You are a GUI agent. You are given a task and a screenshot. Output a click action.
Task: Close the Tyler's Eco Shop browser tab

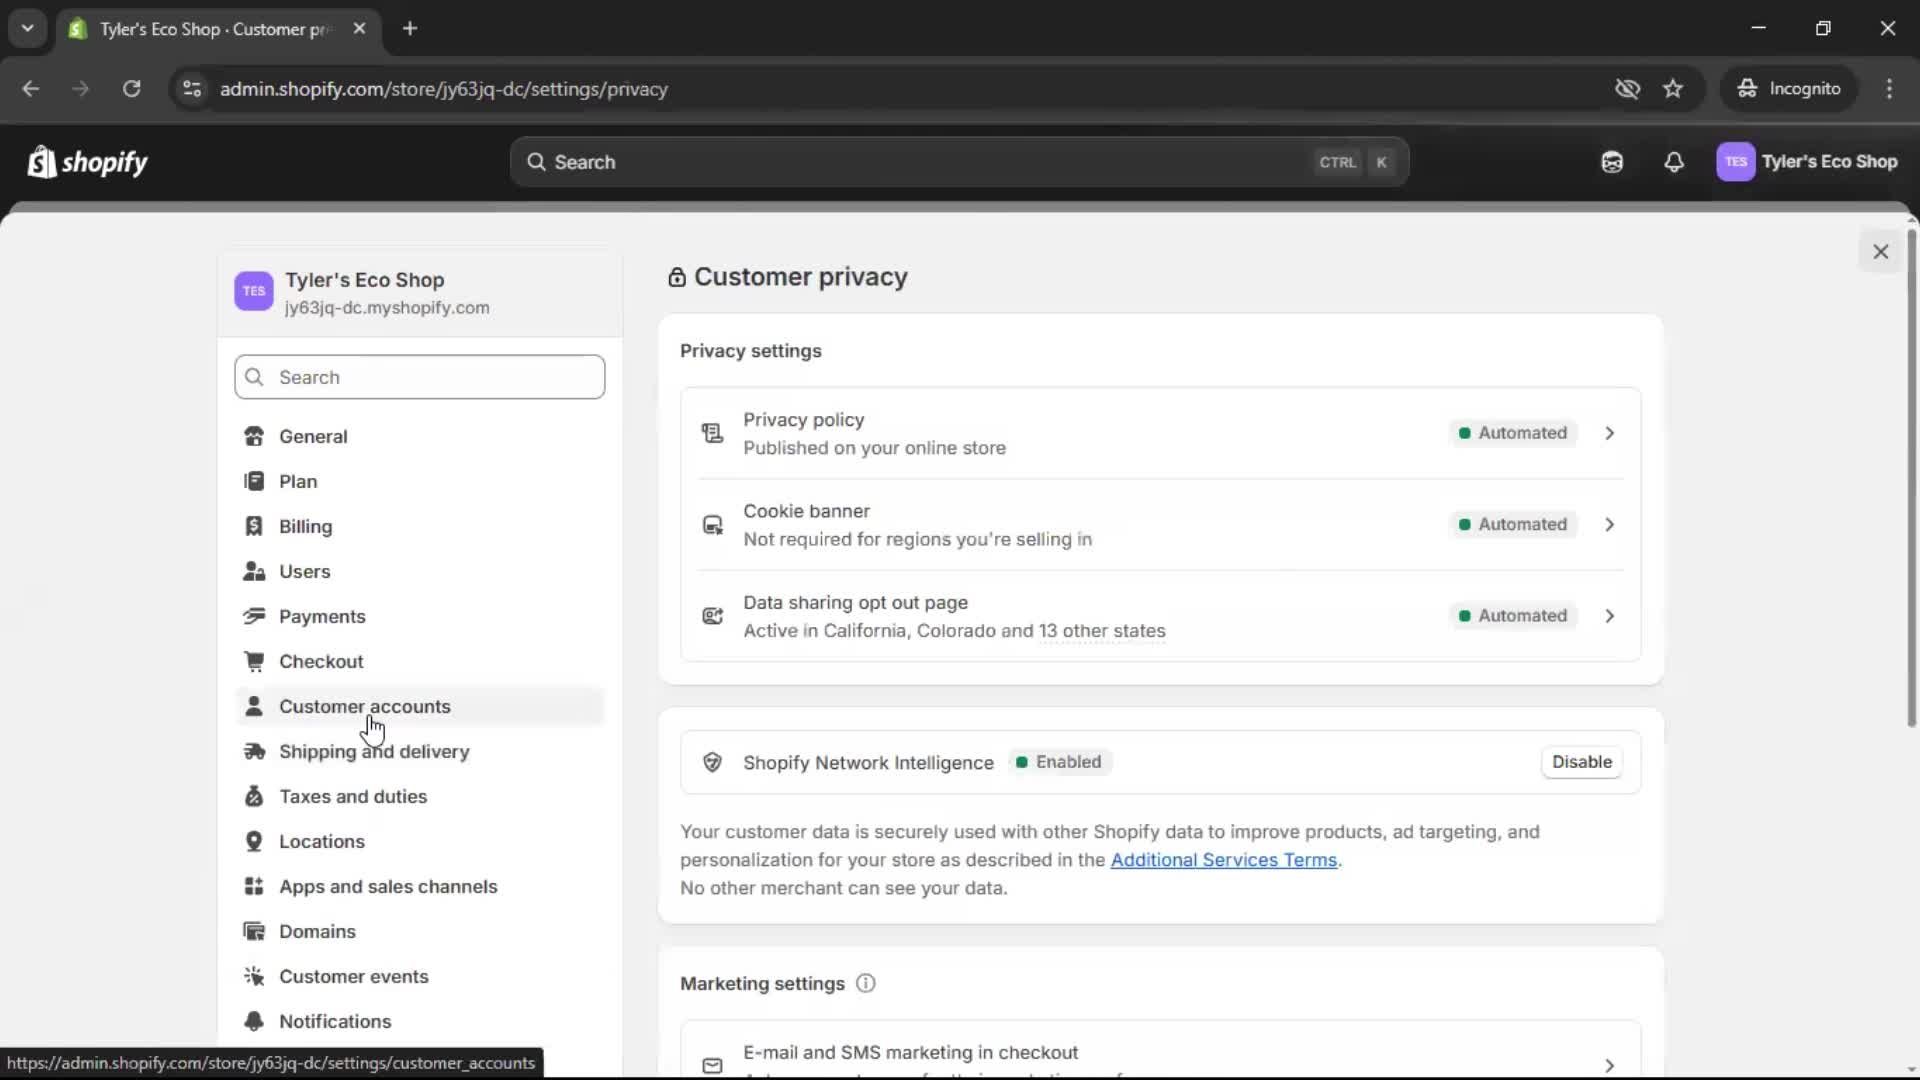359,29
